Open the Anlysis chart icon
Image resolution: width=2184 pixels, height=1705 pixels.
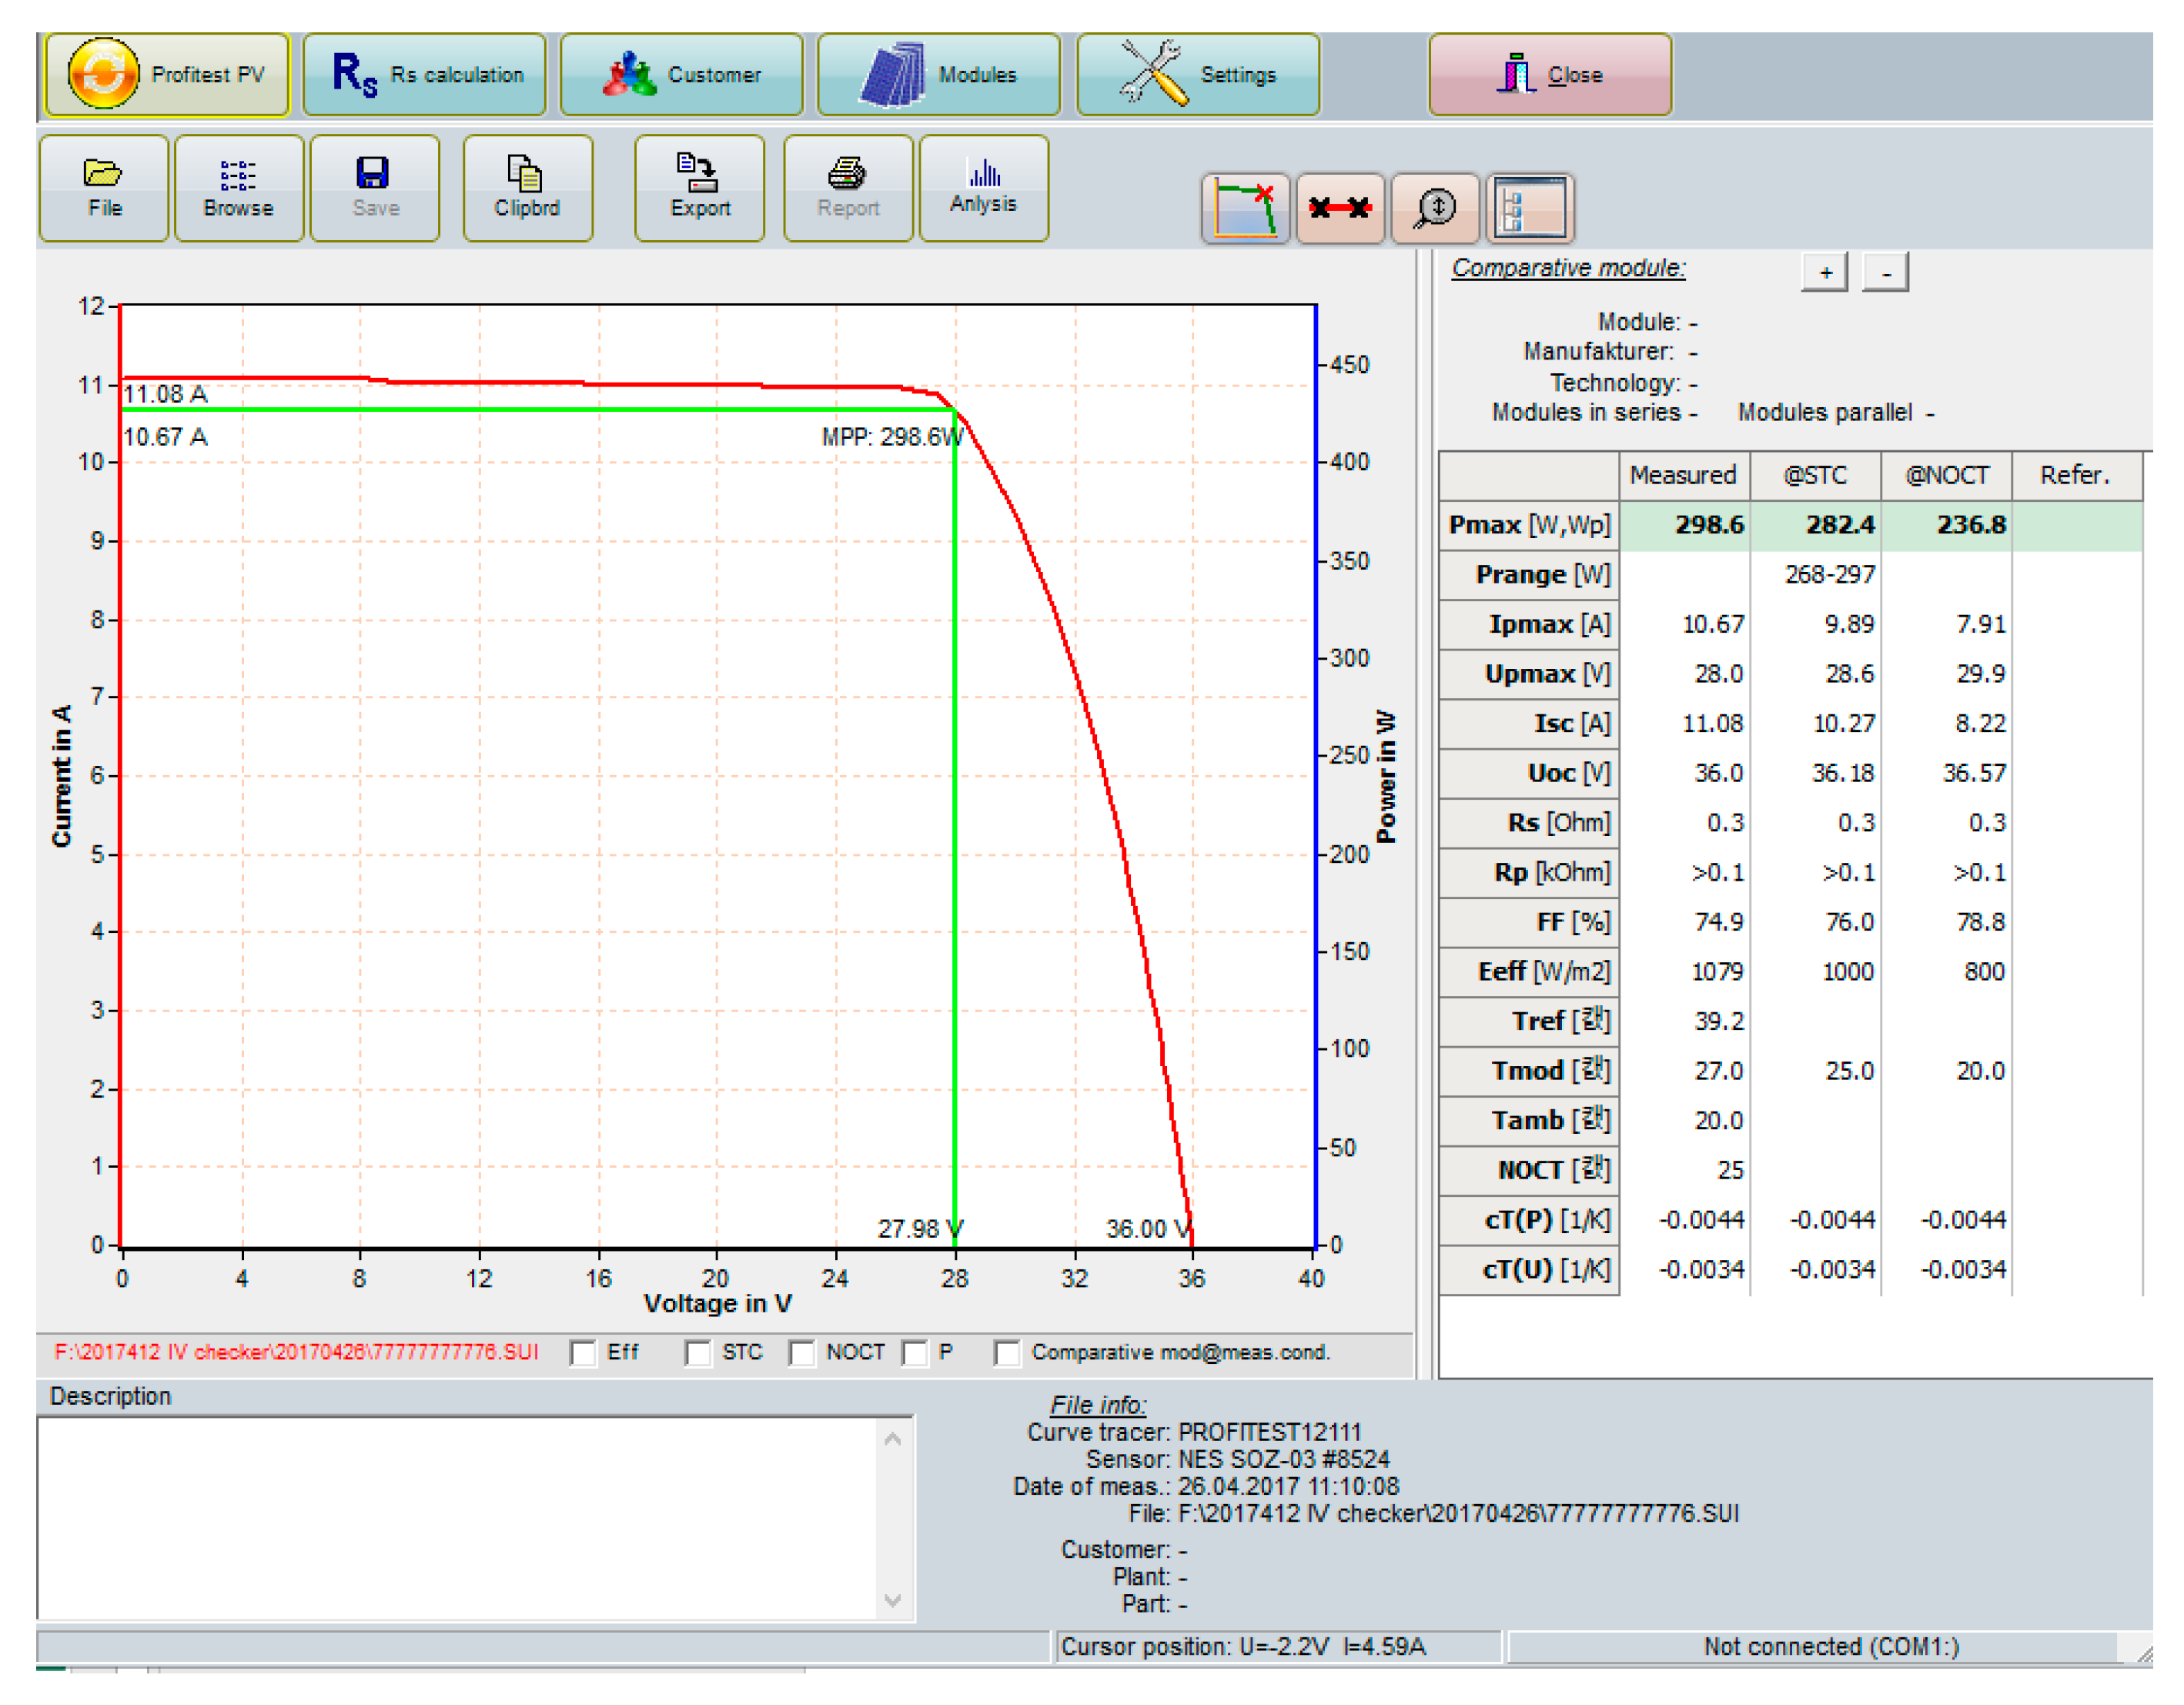click(984, 188)
